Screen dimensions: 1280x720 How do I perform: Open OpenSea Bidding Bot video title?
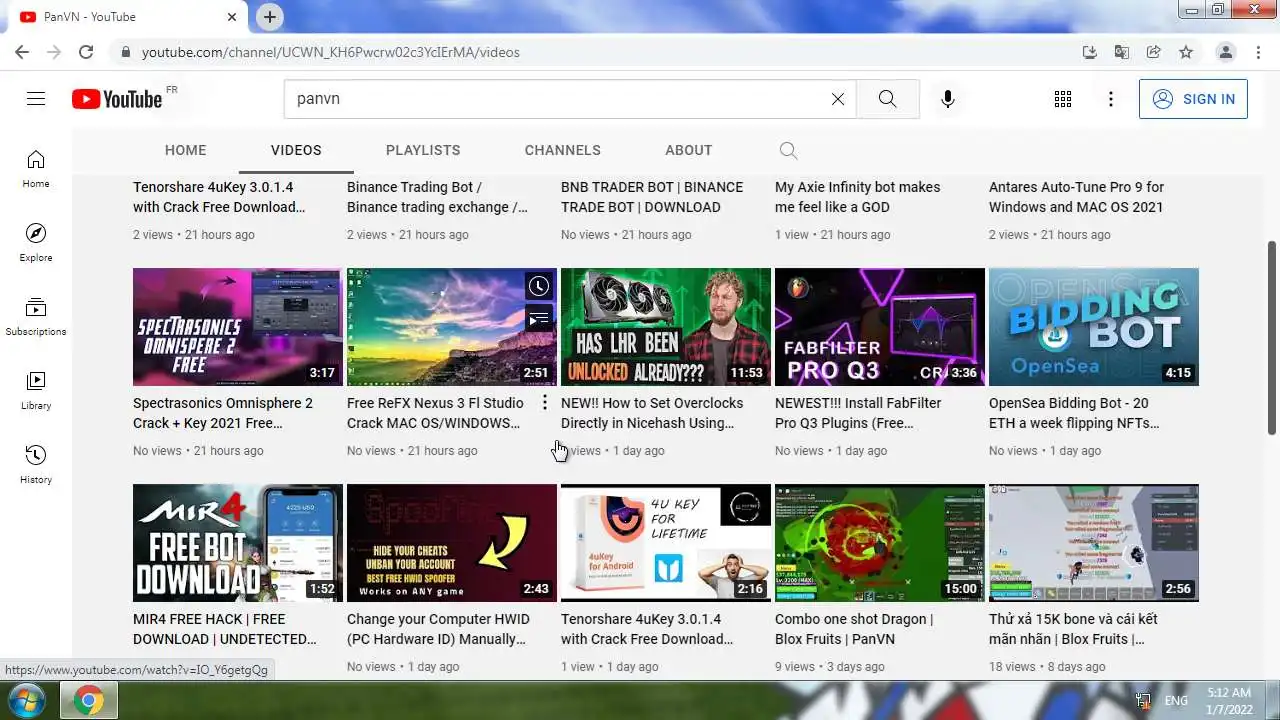pos(1074,413)
